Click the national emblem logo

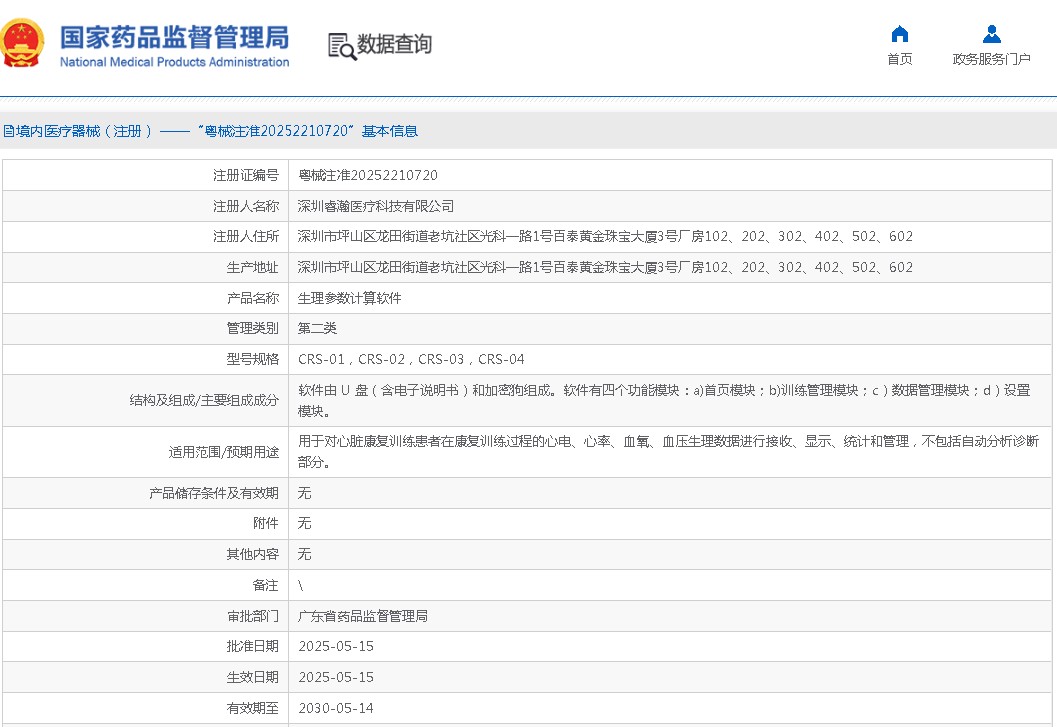pos(23,44)
